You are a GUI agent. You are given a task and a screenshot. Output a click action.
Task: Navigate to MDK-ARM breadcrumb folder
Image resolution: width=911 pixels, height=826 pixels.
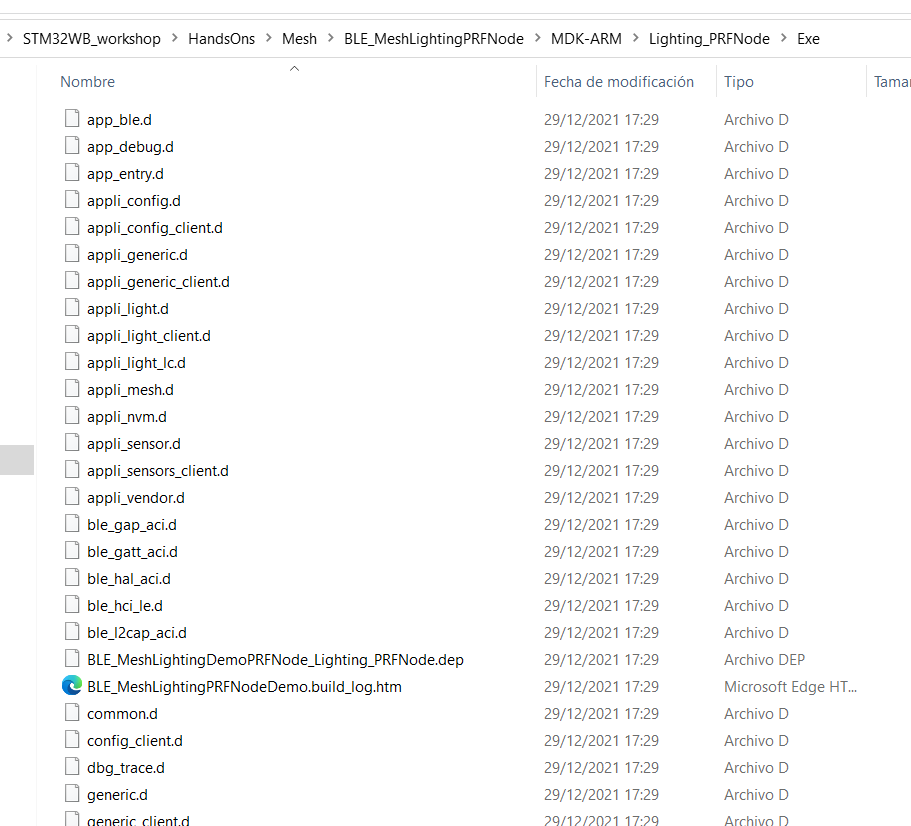click(x=586, y=39)
